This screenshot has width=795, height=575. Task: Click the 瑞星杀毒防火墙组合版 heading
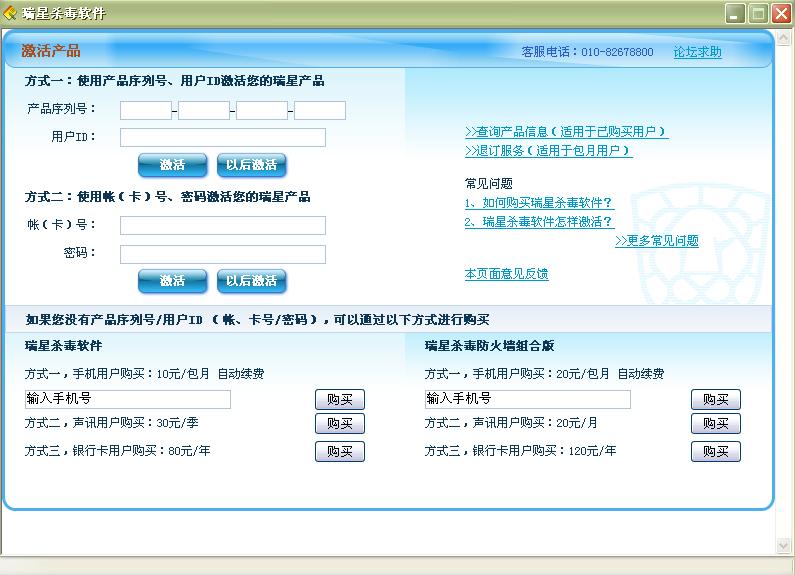489,346
